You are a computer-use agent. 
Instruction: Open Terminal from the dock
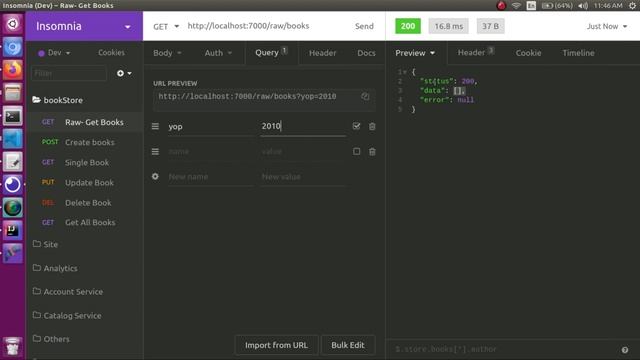pos(13,116)
